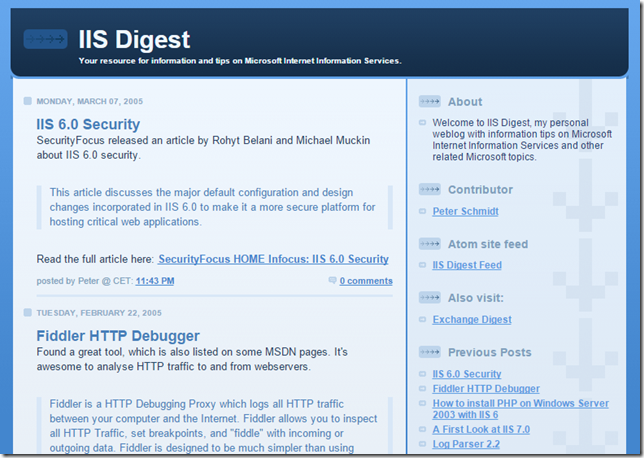This screenshot has height=458, width=644.
Task: Click the date text Monday, March 07, 2005
Action: click(x=90, y=101)
